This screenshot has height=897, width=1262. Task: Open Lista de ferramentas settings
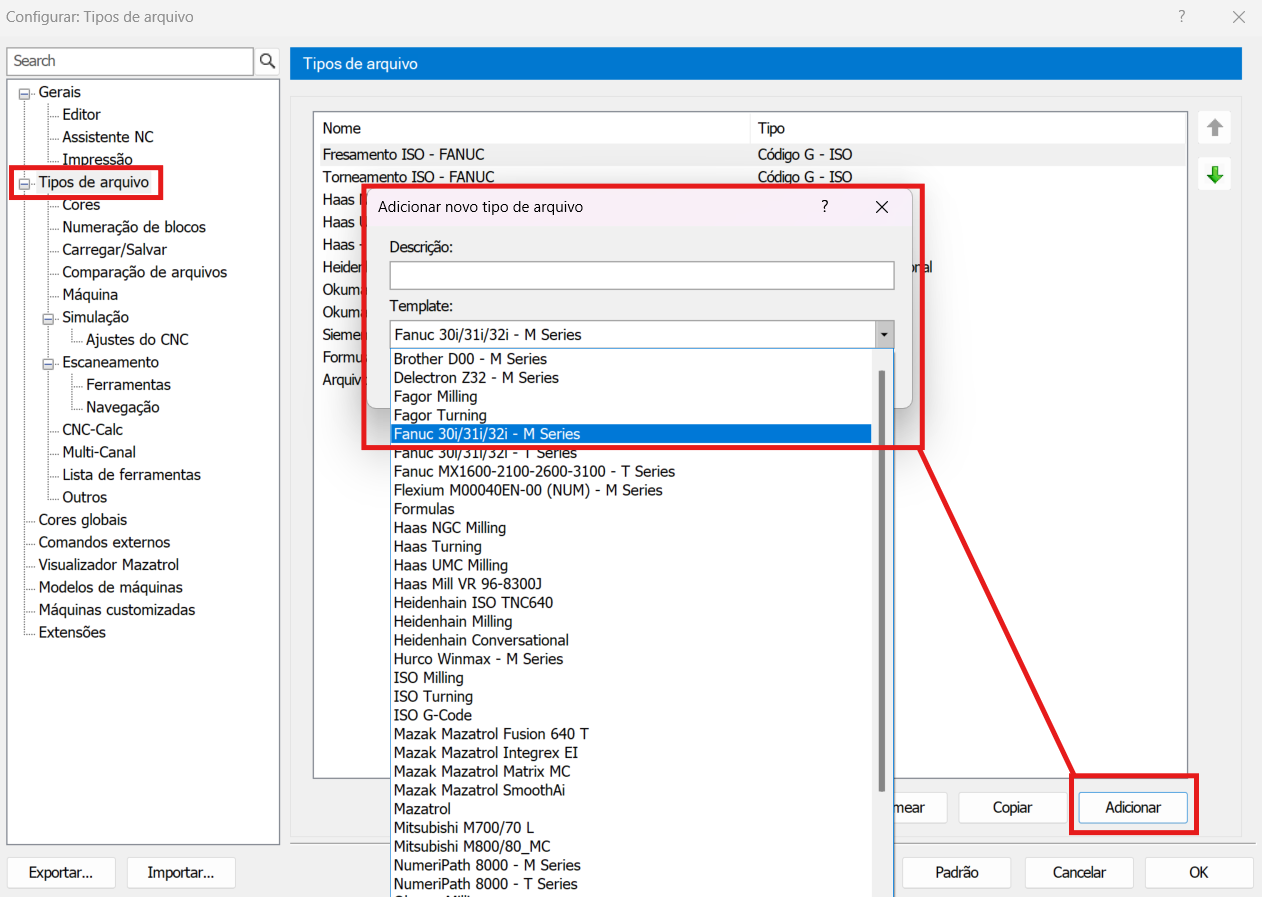(x=132, y=475)
